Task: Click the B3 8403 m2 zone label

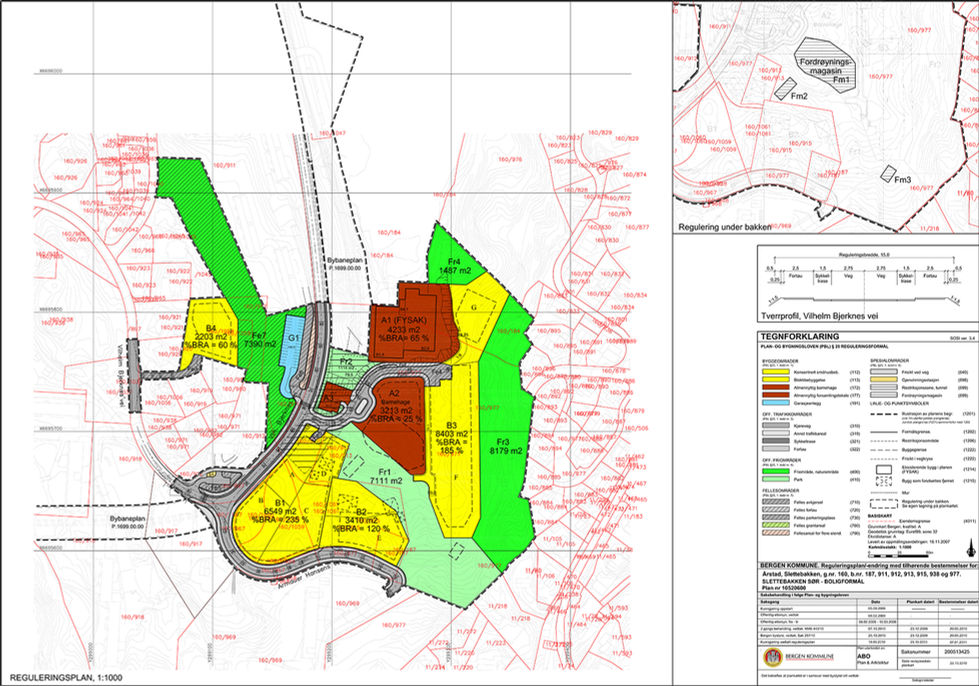Action: [452, 437]
